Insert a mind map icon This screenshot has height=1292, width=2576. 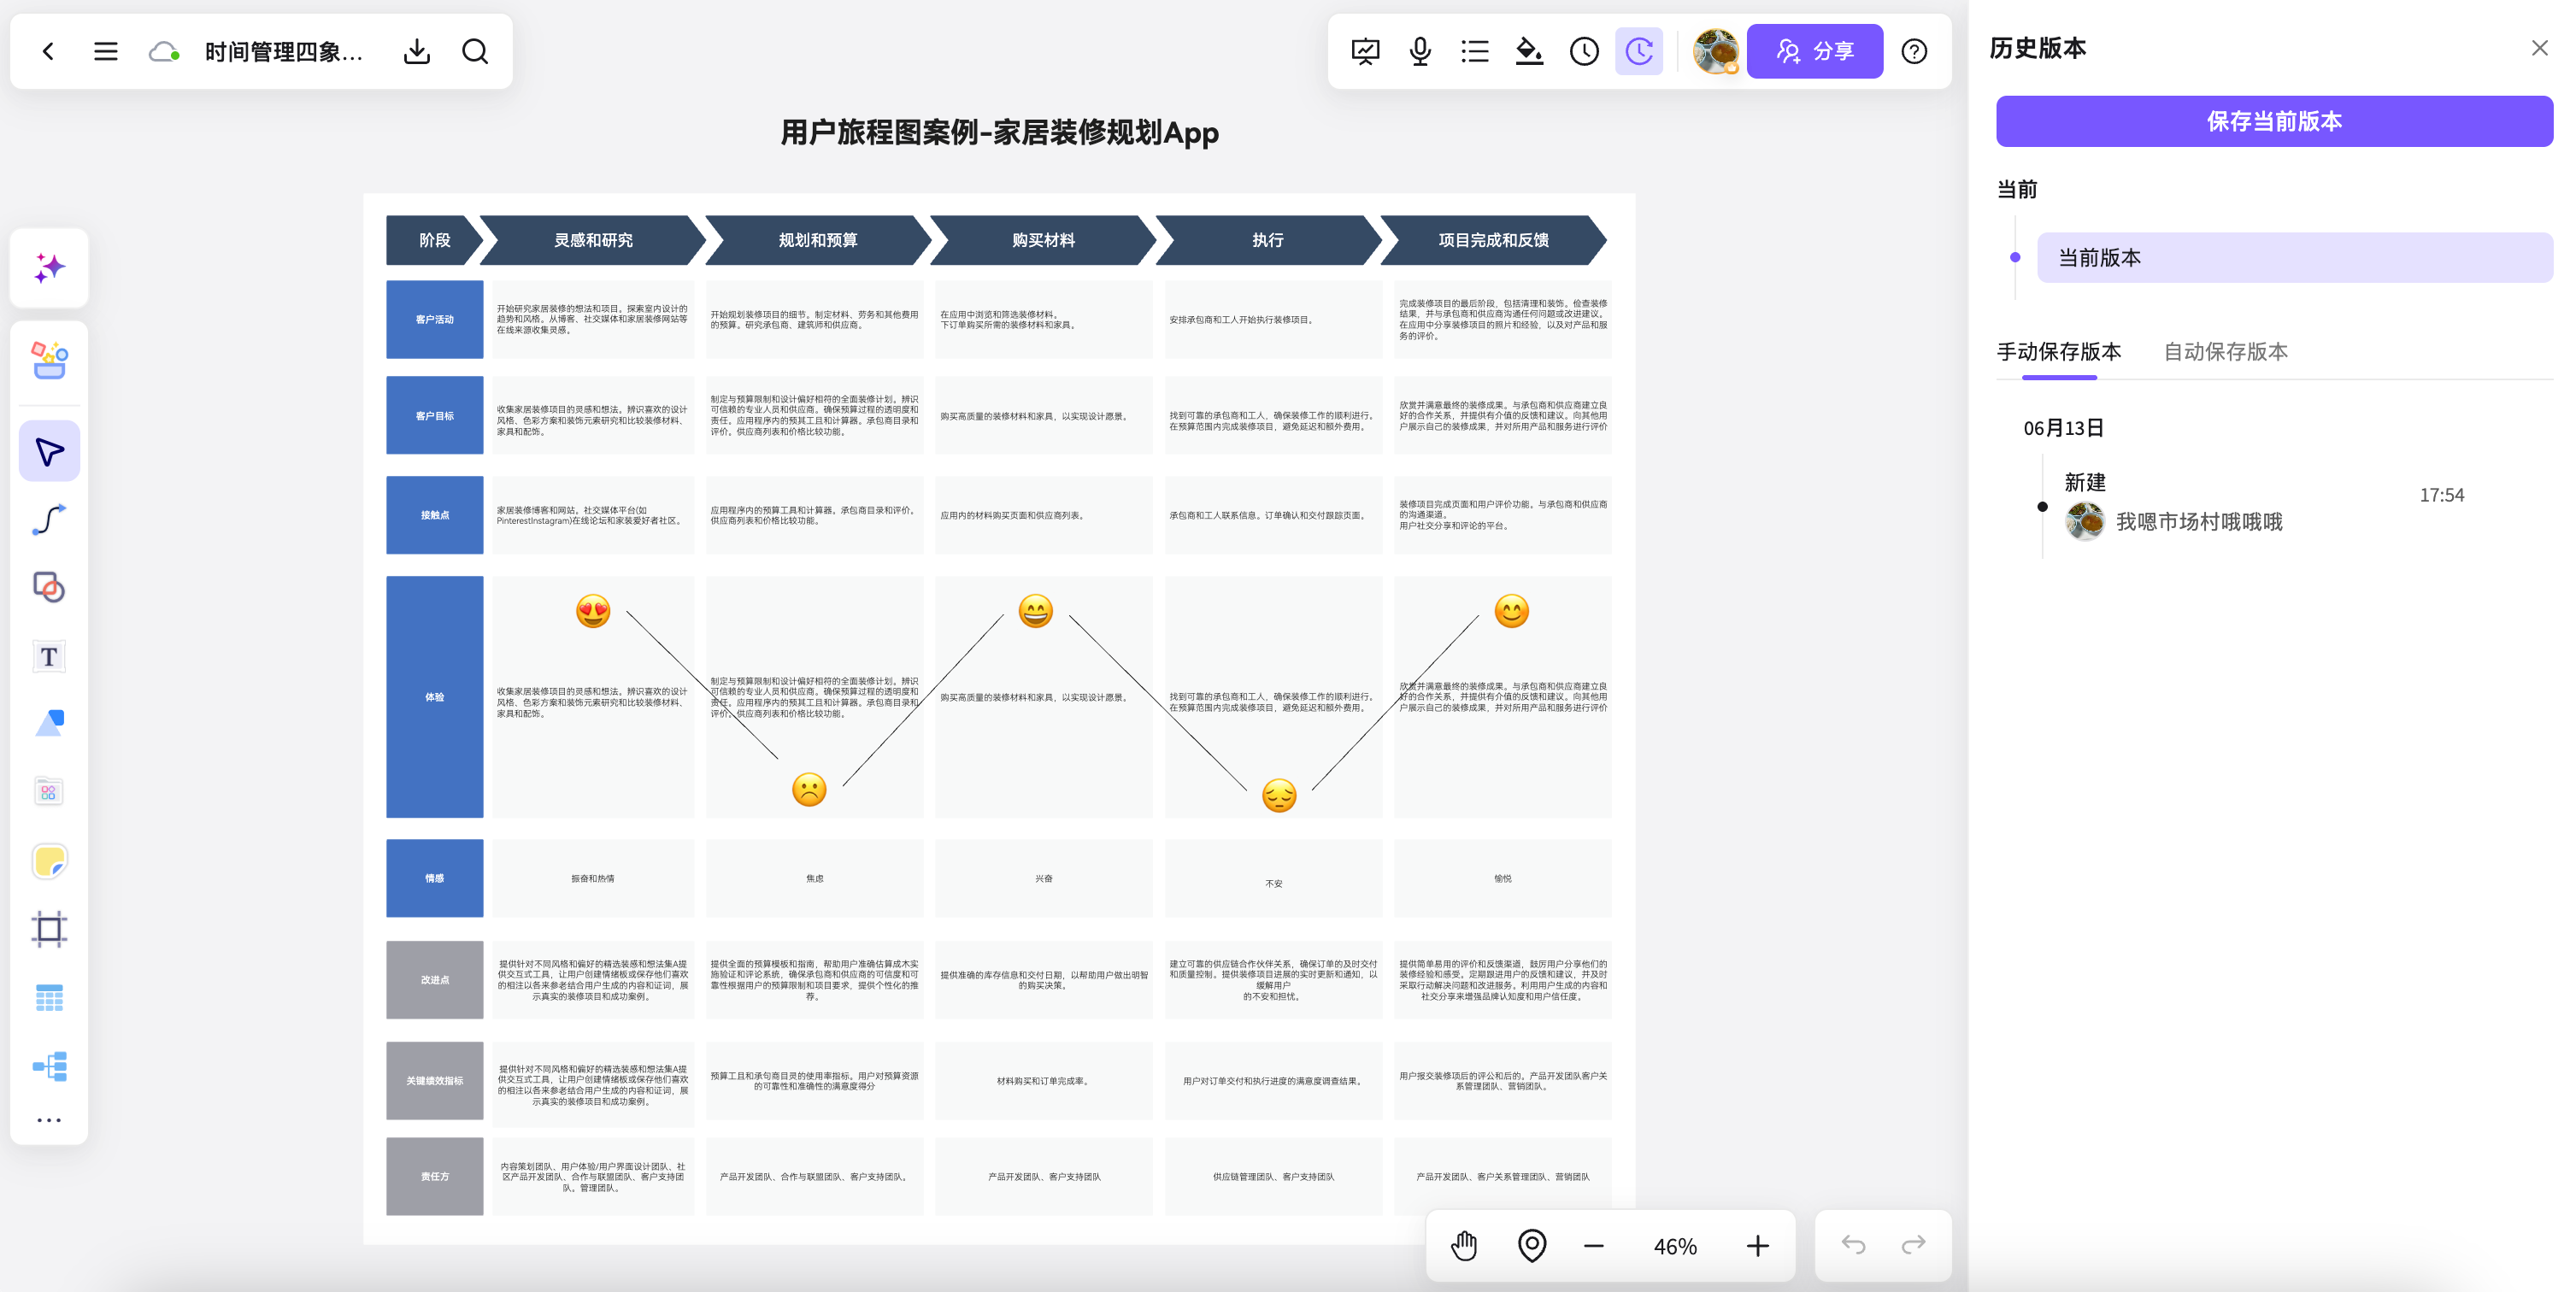point(49,1066)
